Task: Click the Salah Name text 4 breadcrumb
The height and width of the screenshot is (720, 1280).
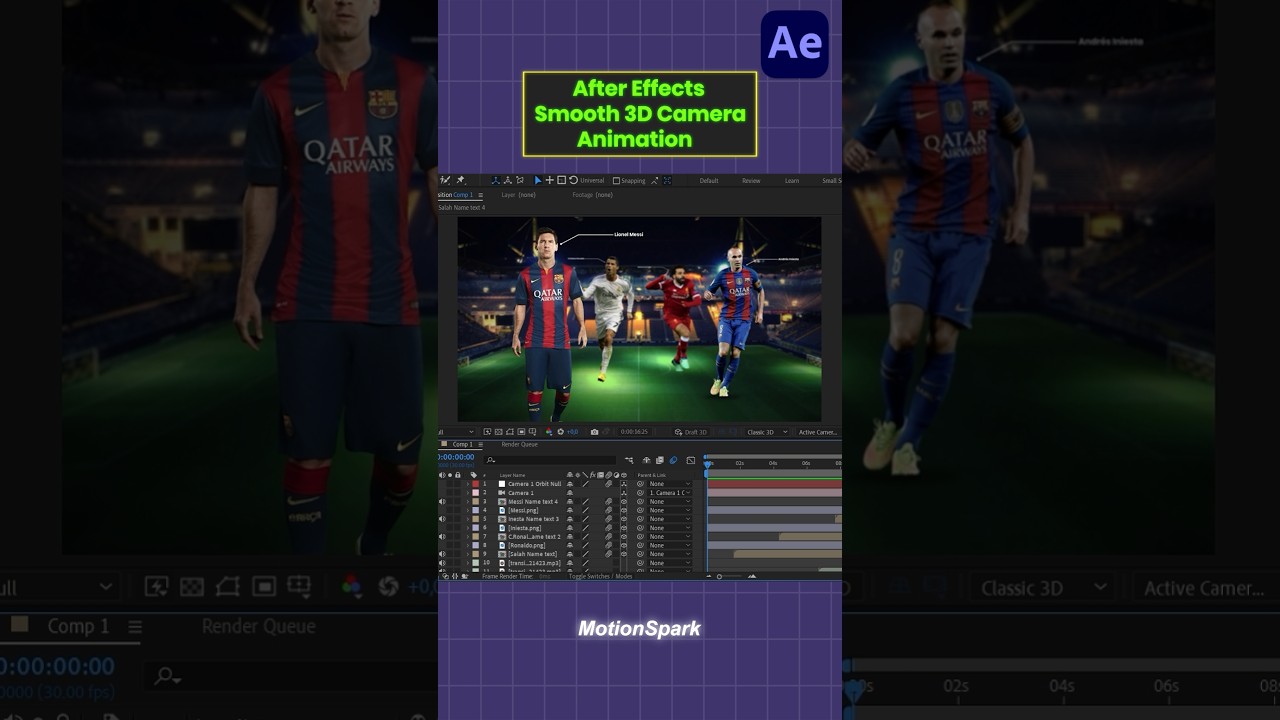Action: 462,208
